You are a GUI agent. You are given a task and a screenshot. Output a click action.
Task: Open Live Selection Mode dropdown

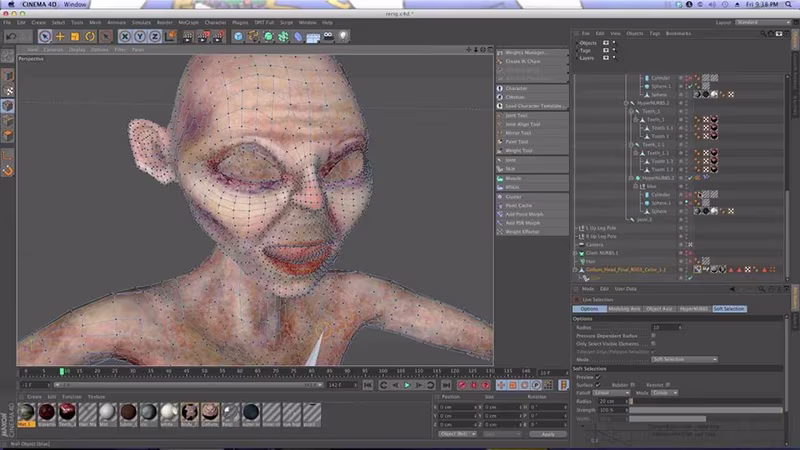coord(684,359)
